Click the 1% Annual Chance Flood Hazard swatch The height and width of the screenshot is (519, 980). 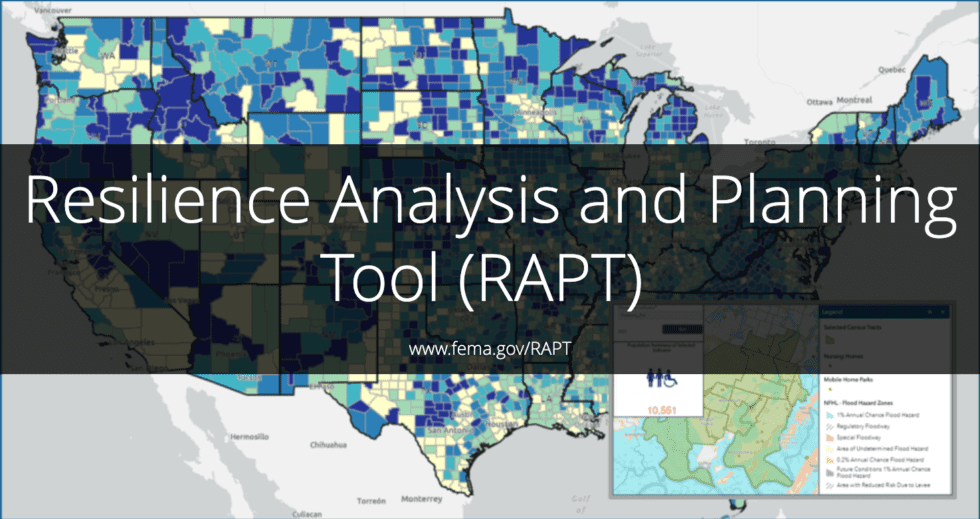click(829, 415)
